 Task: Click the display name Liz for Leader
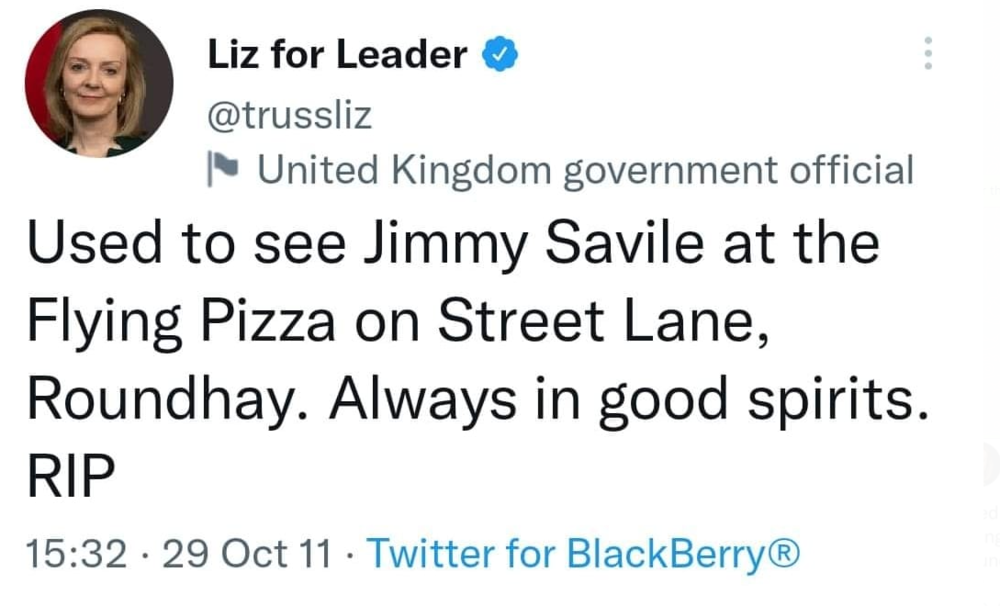pyautogui.click(x=337, y=55)
